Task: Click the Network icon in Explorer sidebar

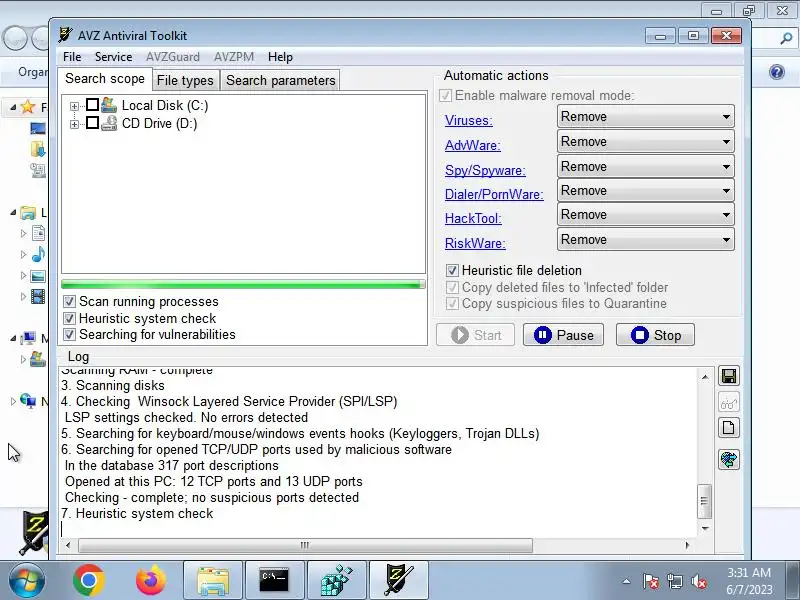Action: point(28,401)
